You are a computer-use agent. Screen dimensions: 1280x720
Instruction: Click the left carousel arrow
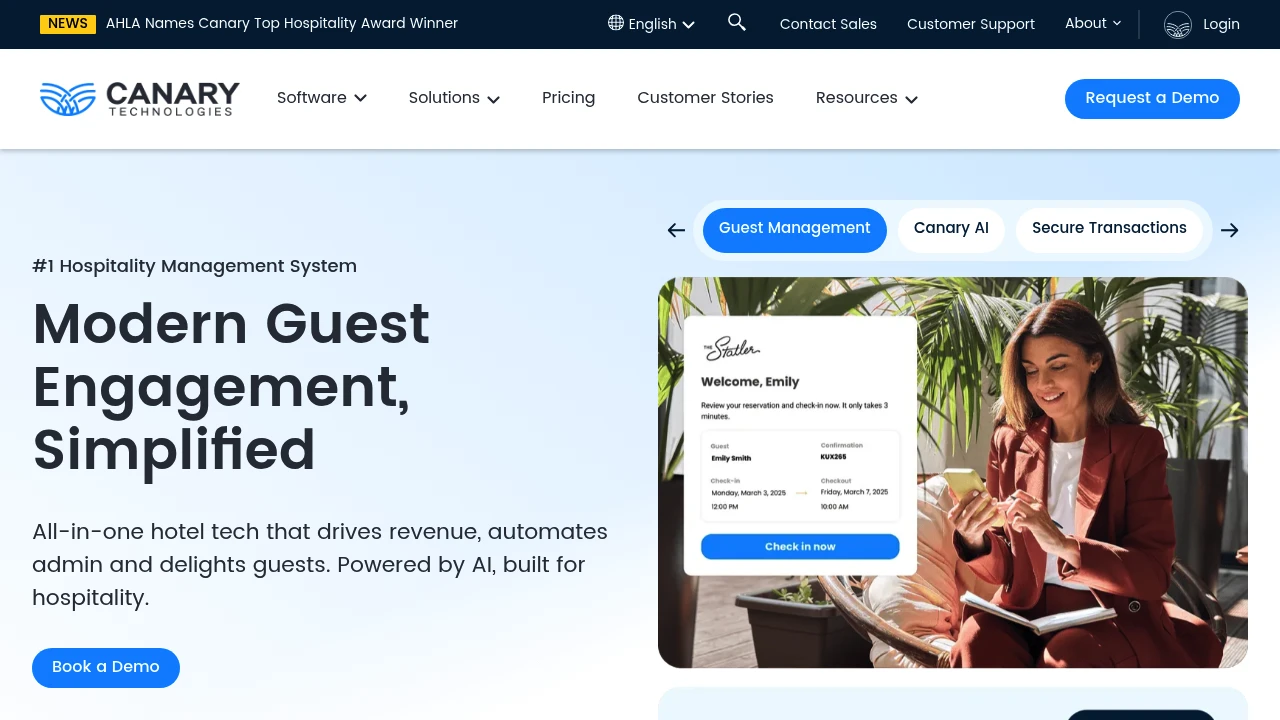click(676, 230)
